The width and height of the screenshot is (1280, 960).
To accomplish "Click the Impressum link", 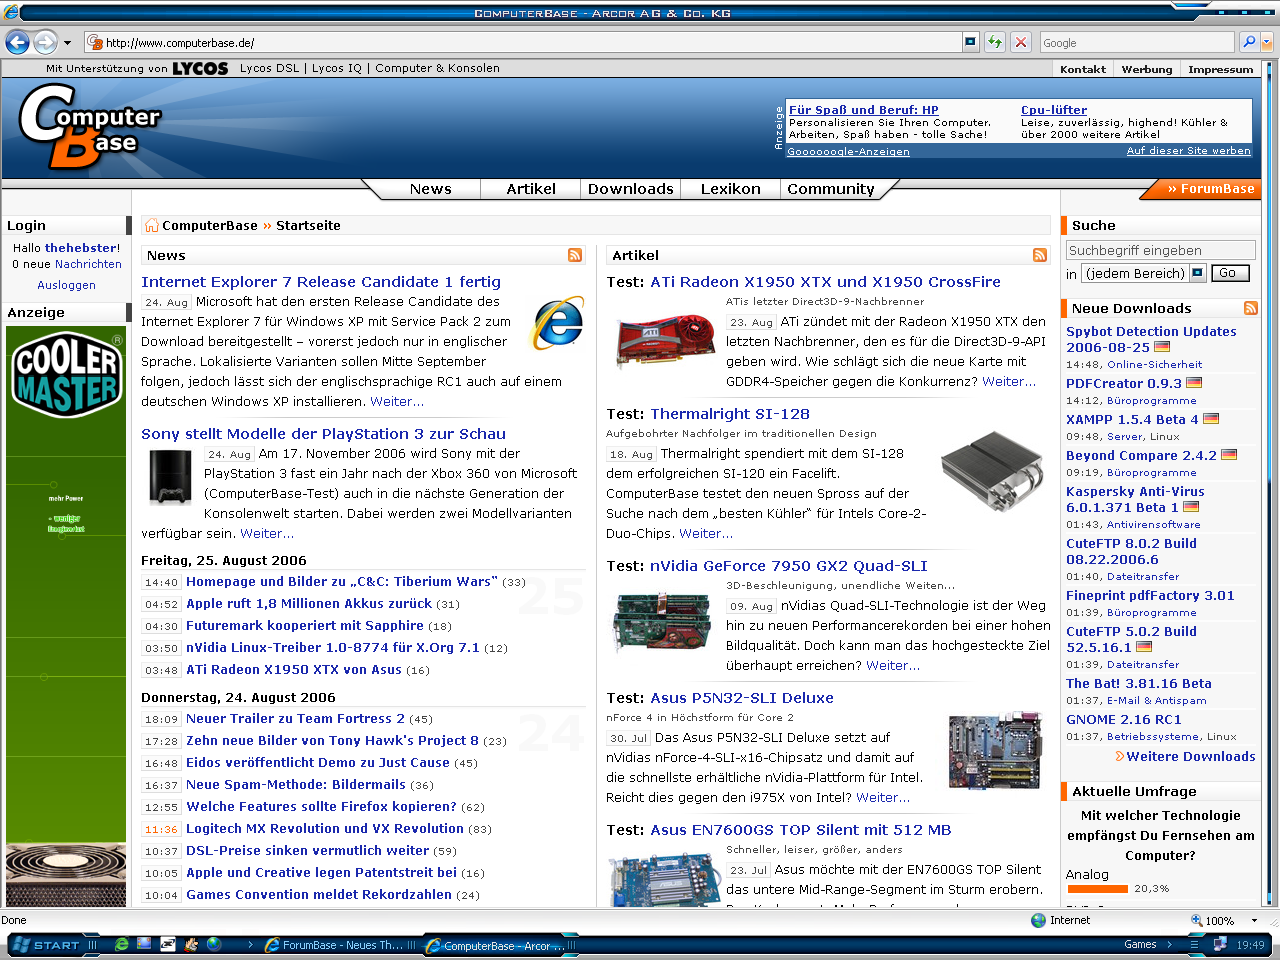I will 1220,69.
